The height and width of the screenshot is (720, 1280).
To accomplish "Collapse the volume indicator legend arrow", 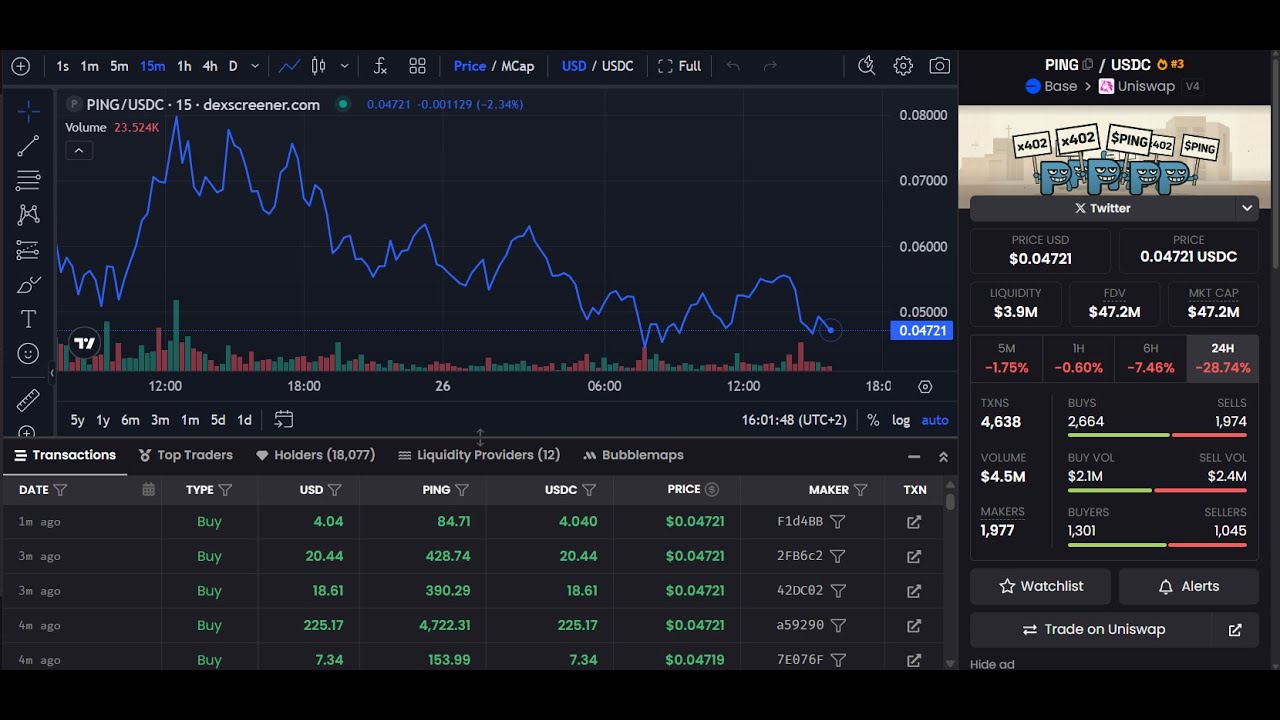I will [x=79, y=151].
